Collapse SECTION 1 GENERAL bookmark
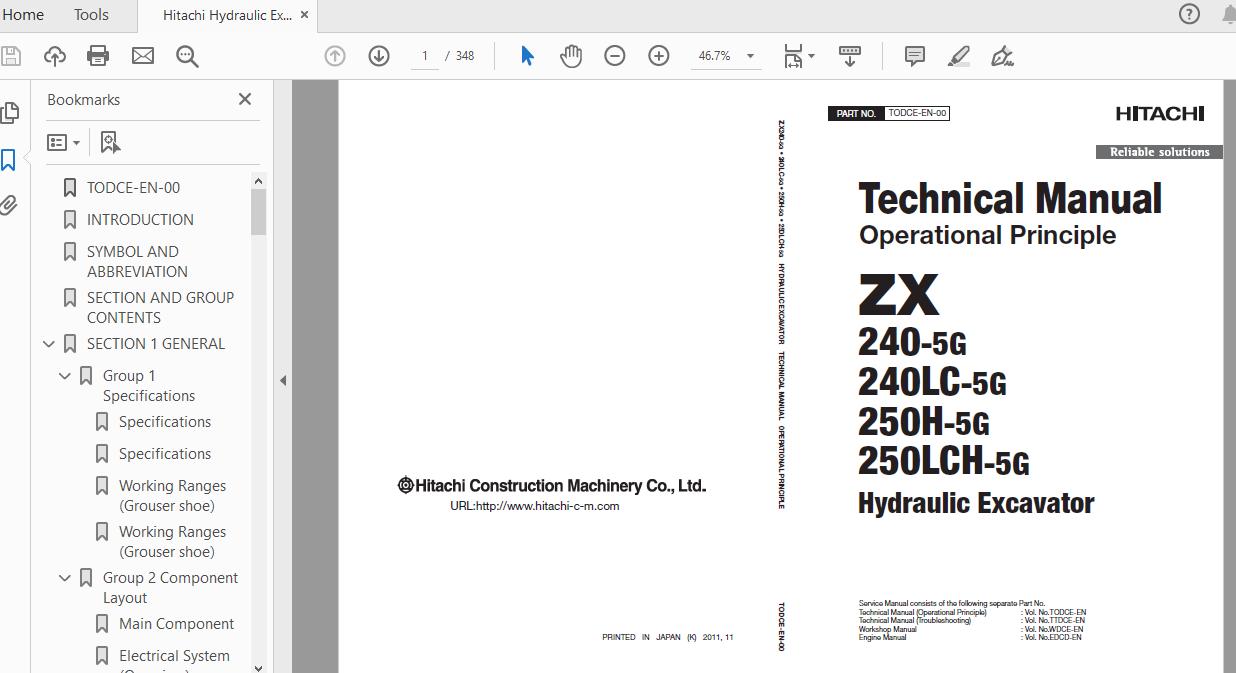 point(49,344)
